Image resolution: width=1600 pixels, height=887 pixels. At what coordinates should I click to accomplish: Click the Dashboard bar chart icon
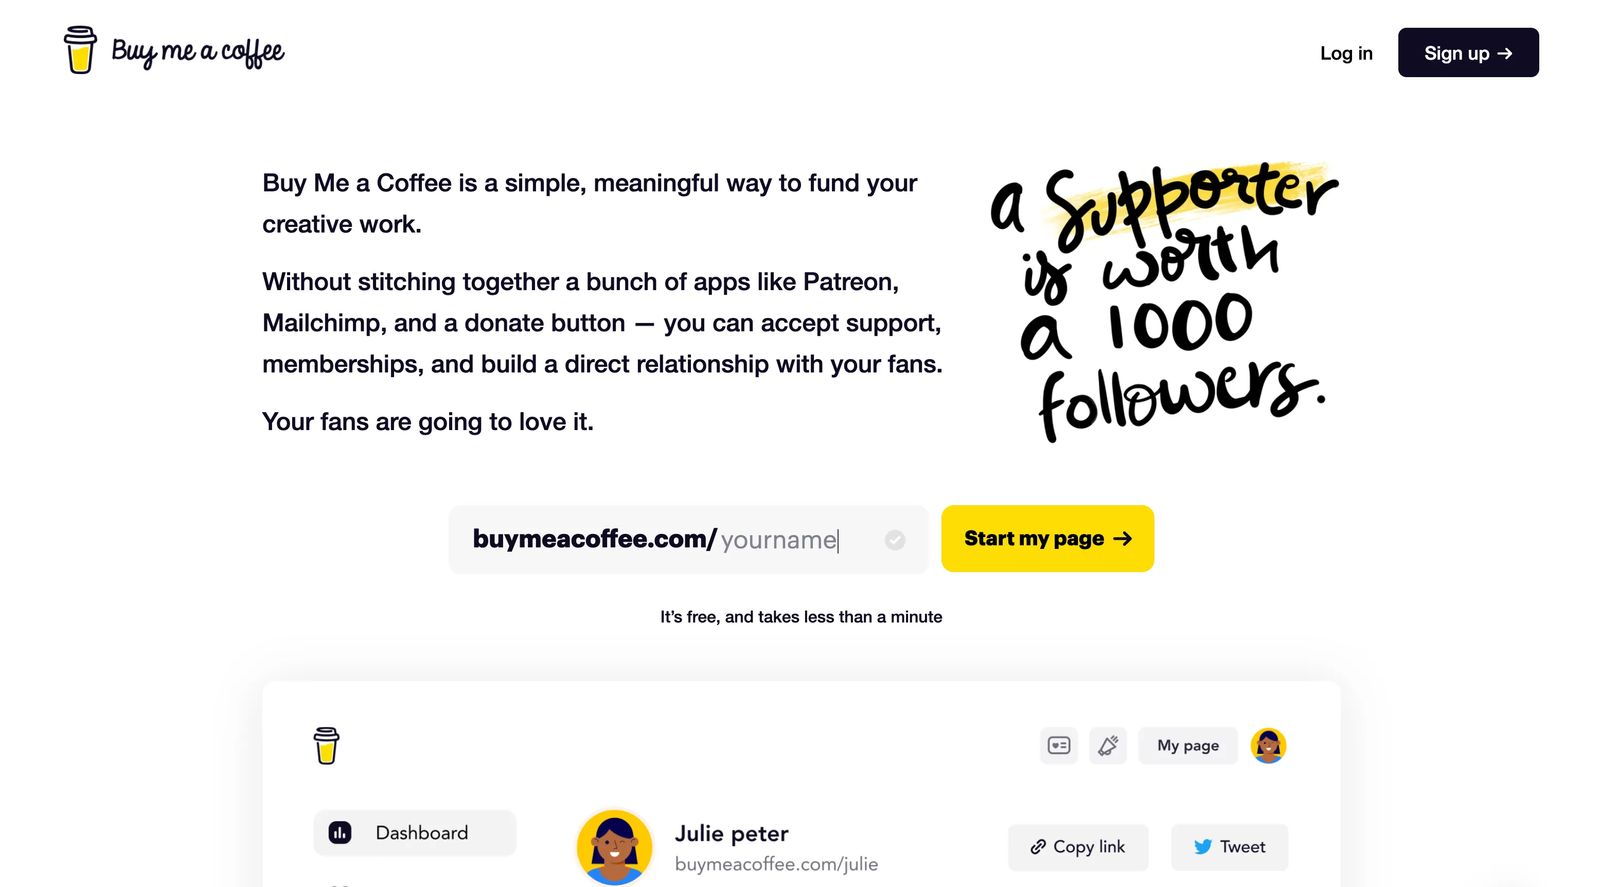[x=340, y=833]
